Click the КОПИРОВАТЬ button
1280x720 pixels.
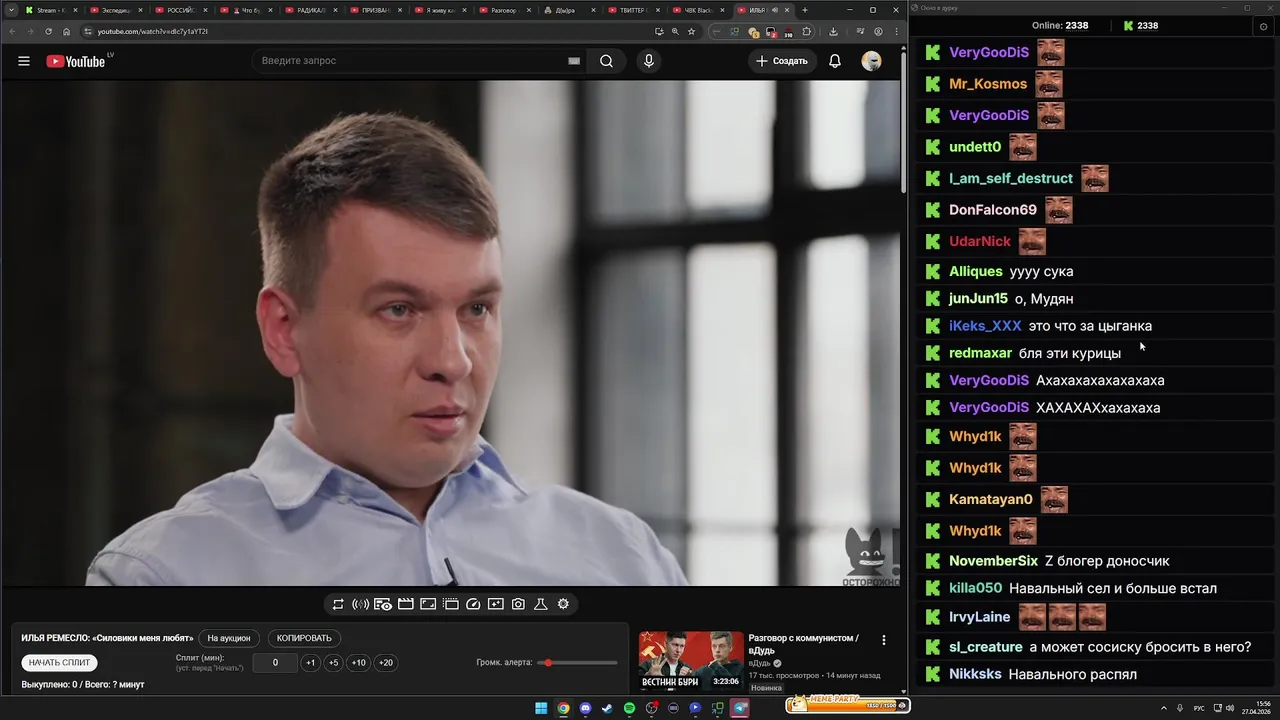tap(304, 638)
